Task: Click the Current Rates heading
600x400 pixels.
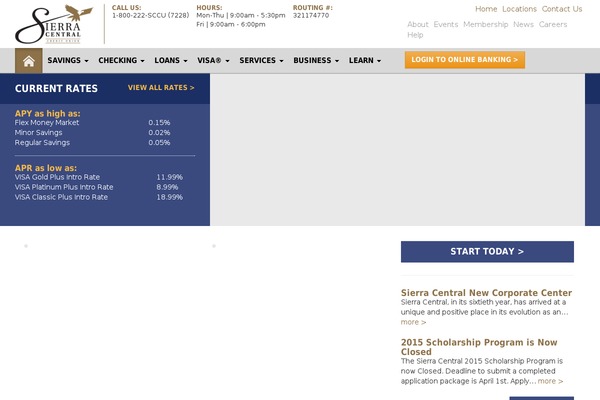Action: point(56,88)
